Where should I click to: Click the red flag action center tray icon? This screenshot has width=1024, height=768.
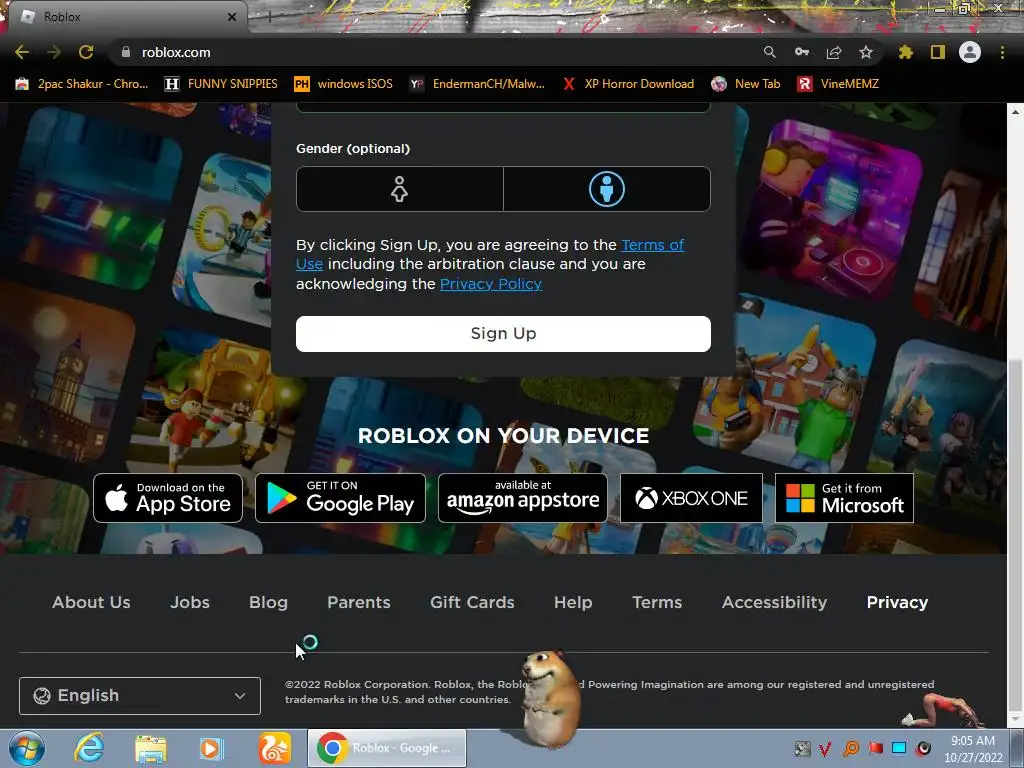pos(875,748)
